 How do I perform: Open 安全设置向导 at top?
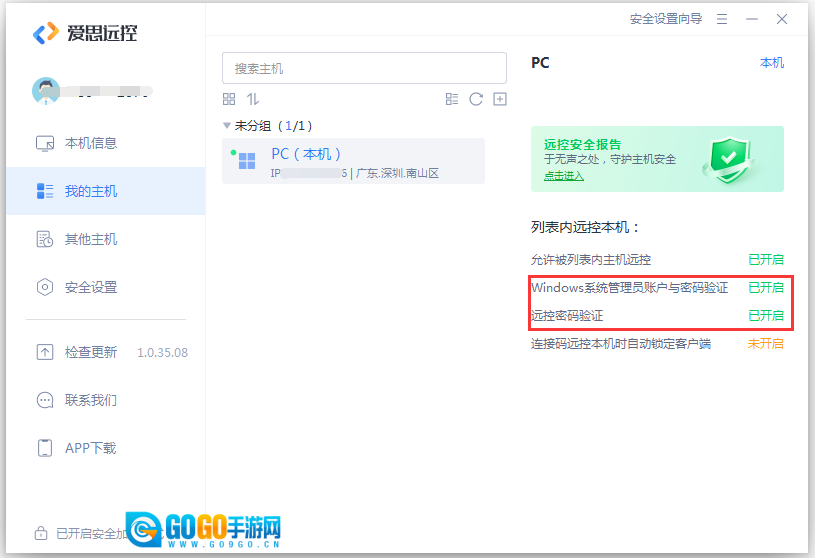pos(665,19)
